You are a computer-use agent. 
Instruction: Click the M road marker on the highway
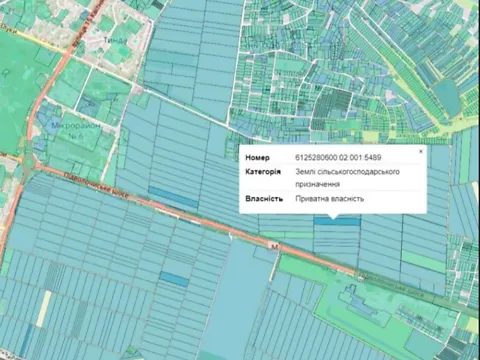pos(275,247)
